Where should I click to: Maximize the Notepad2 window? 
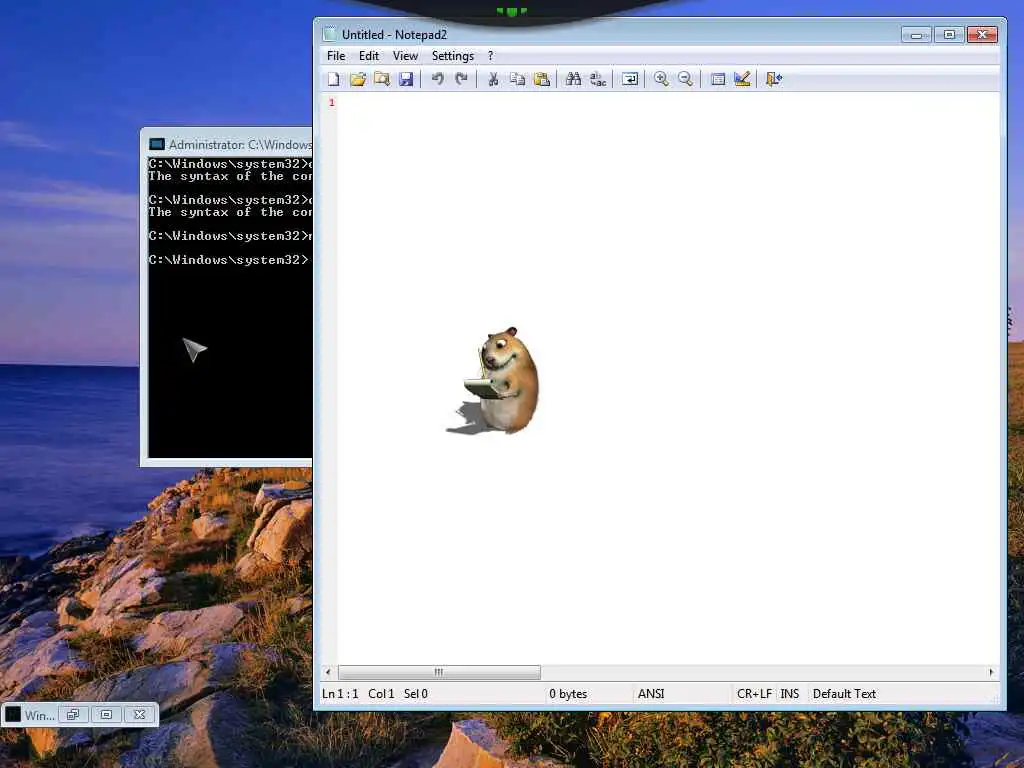pos(949,35)
